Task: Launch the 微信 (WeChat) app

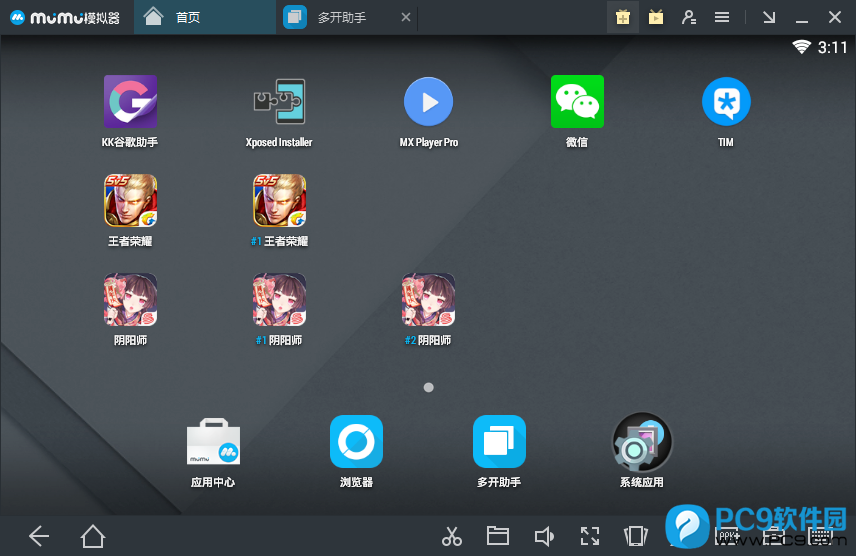Action: (x=577, y=102)
